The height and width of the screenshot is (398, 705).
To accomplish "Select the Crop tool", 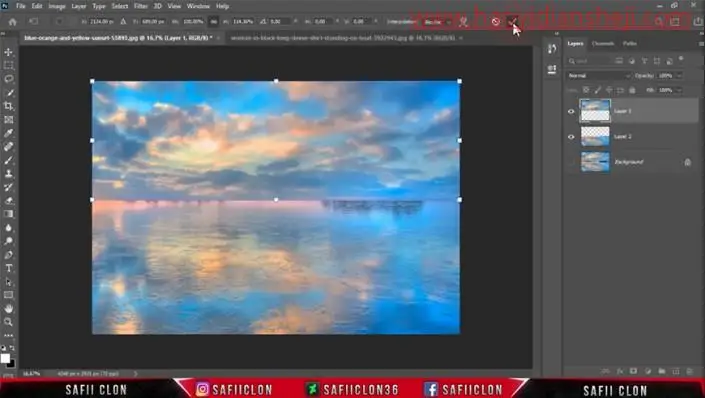I will coord(9,106).
